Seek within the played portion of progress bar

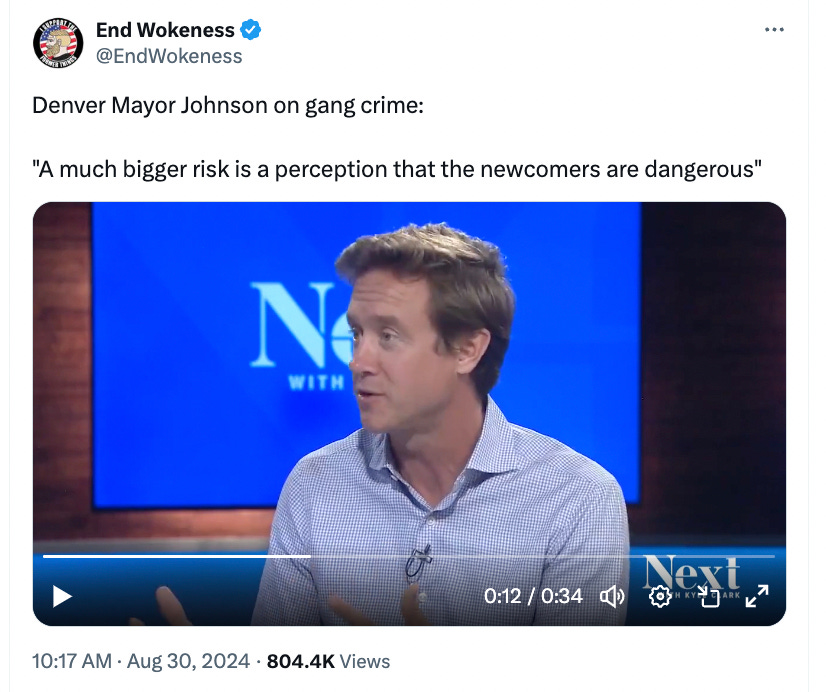176,556
